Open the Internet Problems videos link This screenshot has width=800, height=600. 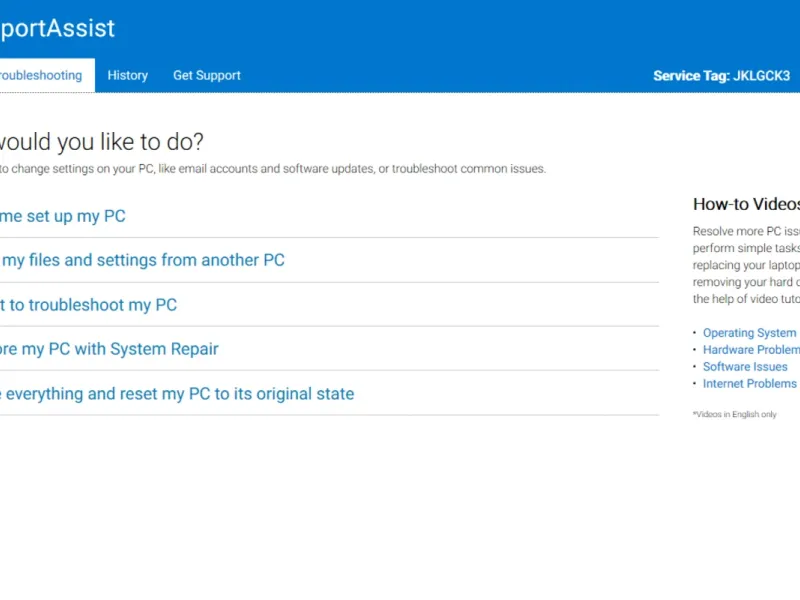(749, 383)
